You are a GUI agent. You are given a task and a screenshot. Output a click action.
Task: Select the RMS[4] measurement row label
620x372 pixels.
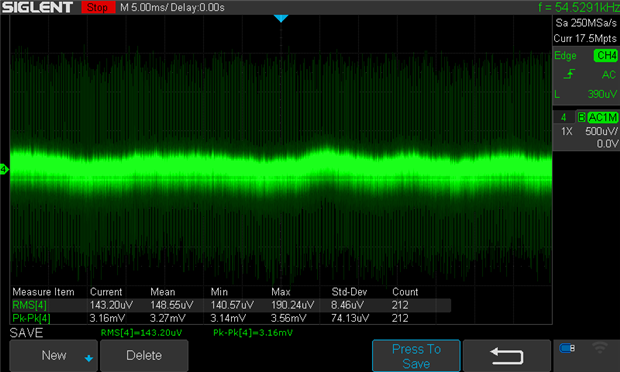pyautogui.click(x=30, y=305)
